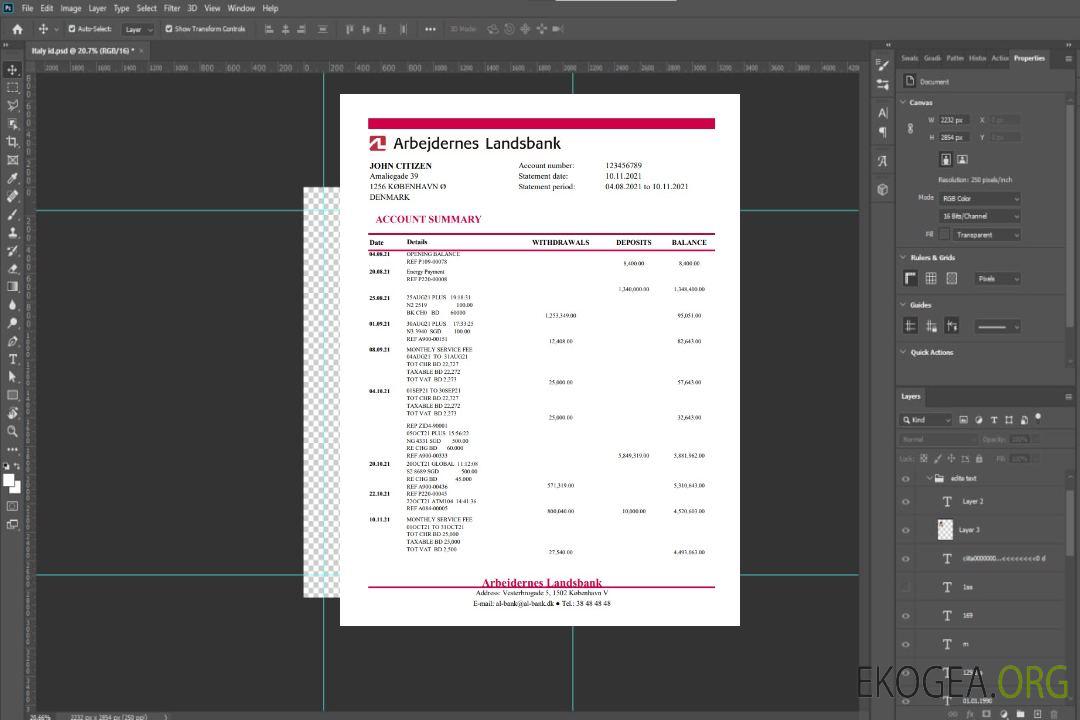Open the Paragraph panel icon
Viewport: 1080px width, 720px height.
click(883, 132)
